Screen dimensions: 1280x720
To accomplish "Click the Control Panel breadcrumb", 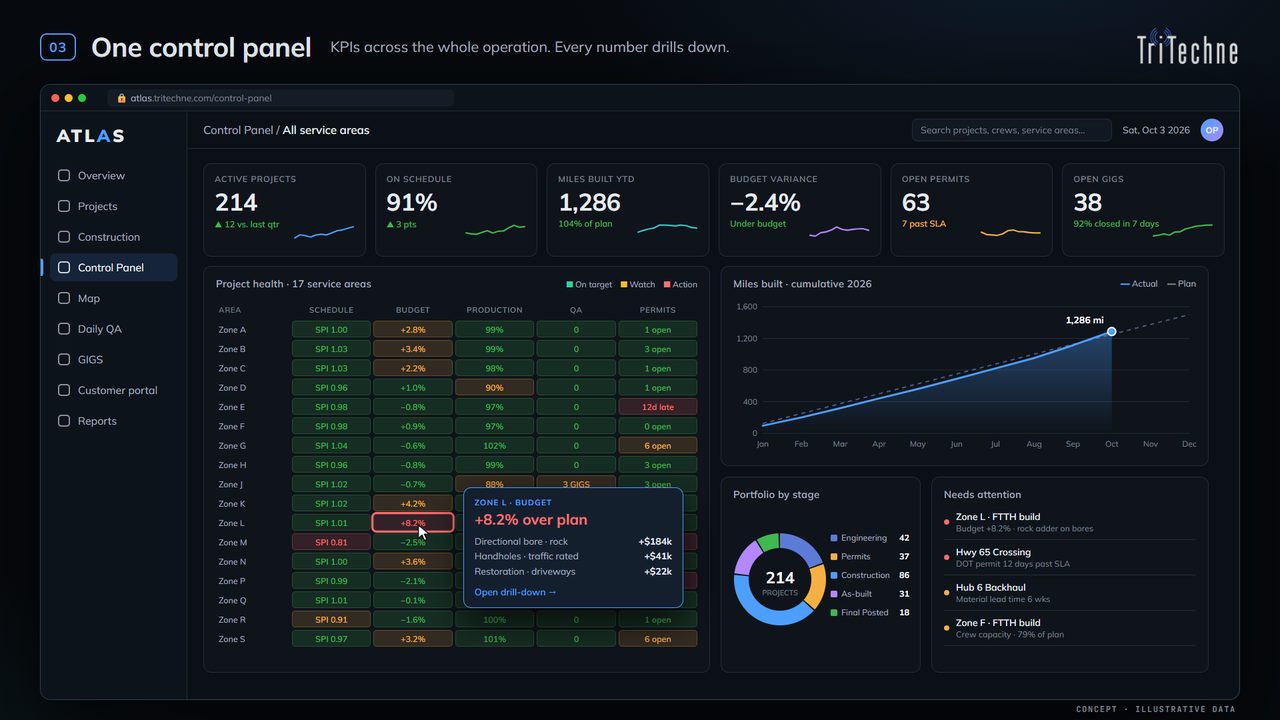I will 238,130.
